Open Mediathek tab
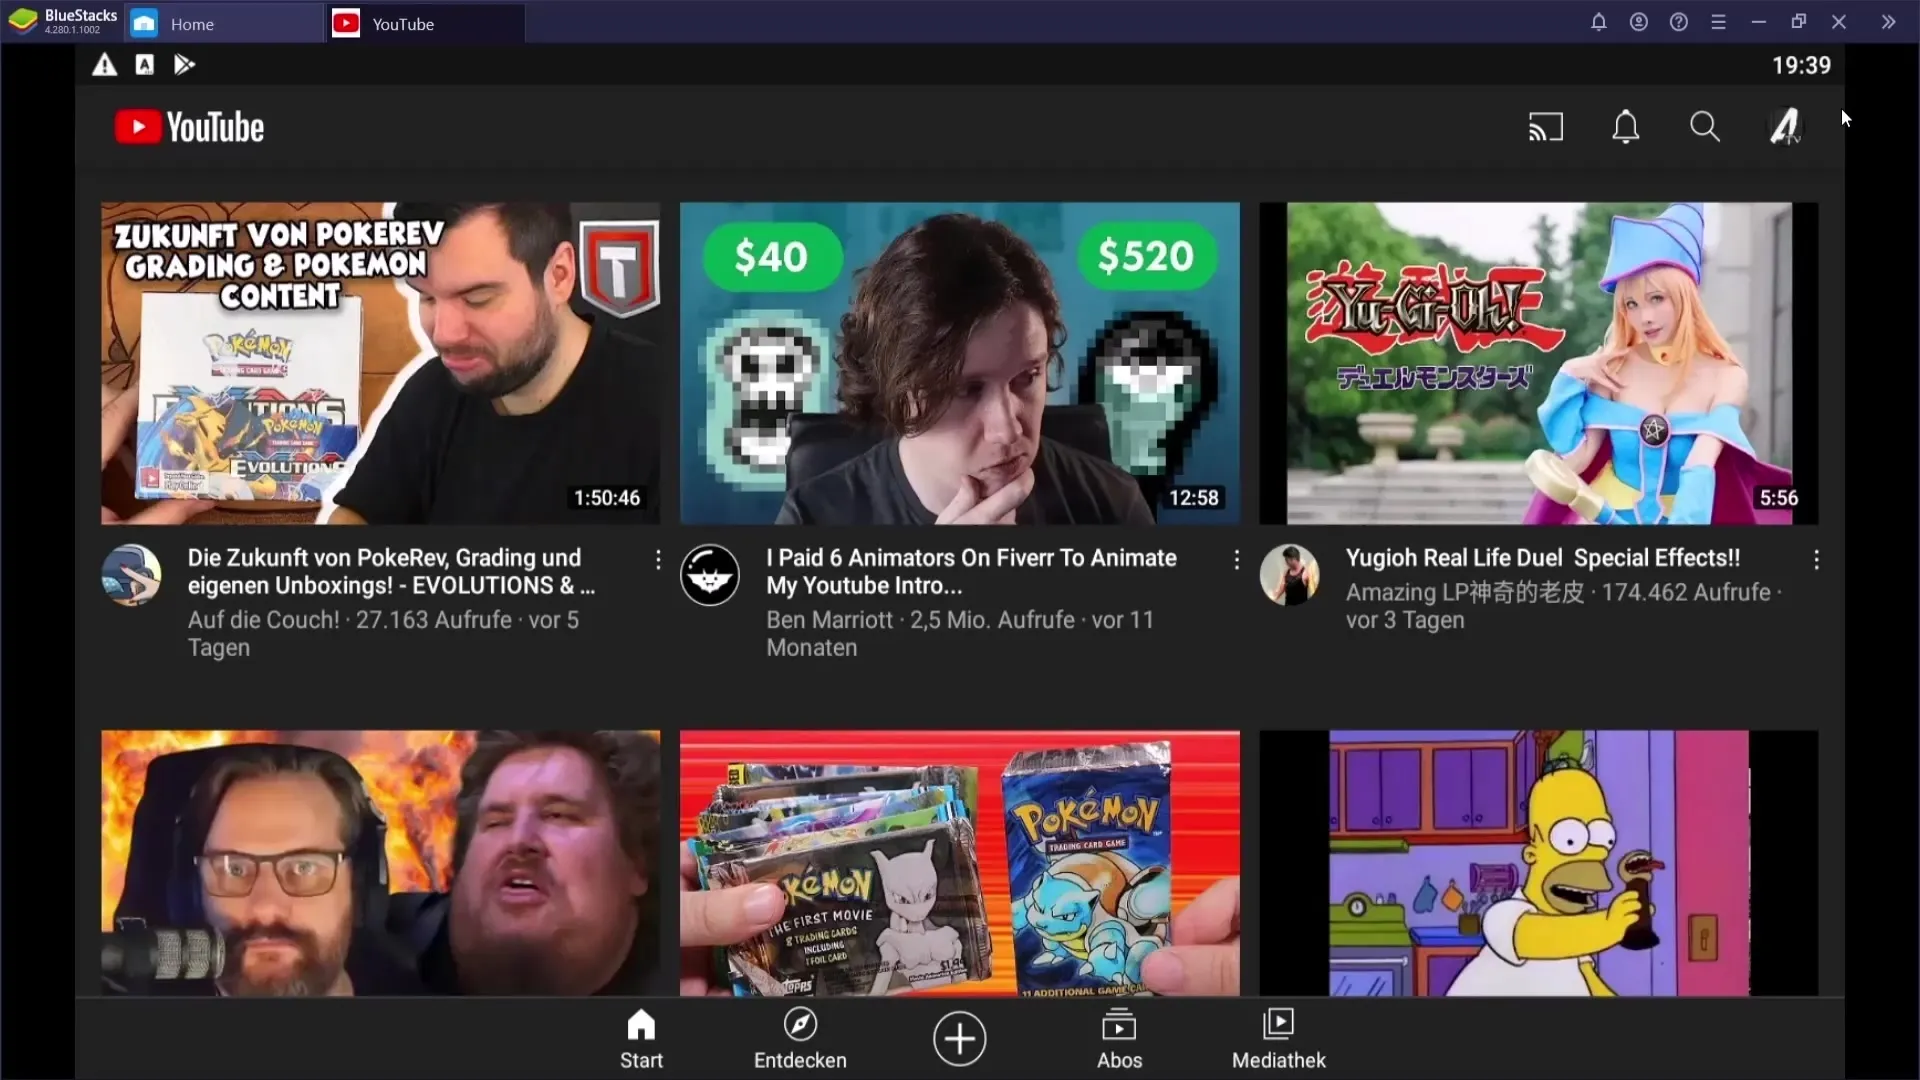This screenshot has height=1080, width=1920. coord(1279,1039)
